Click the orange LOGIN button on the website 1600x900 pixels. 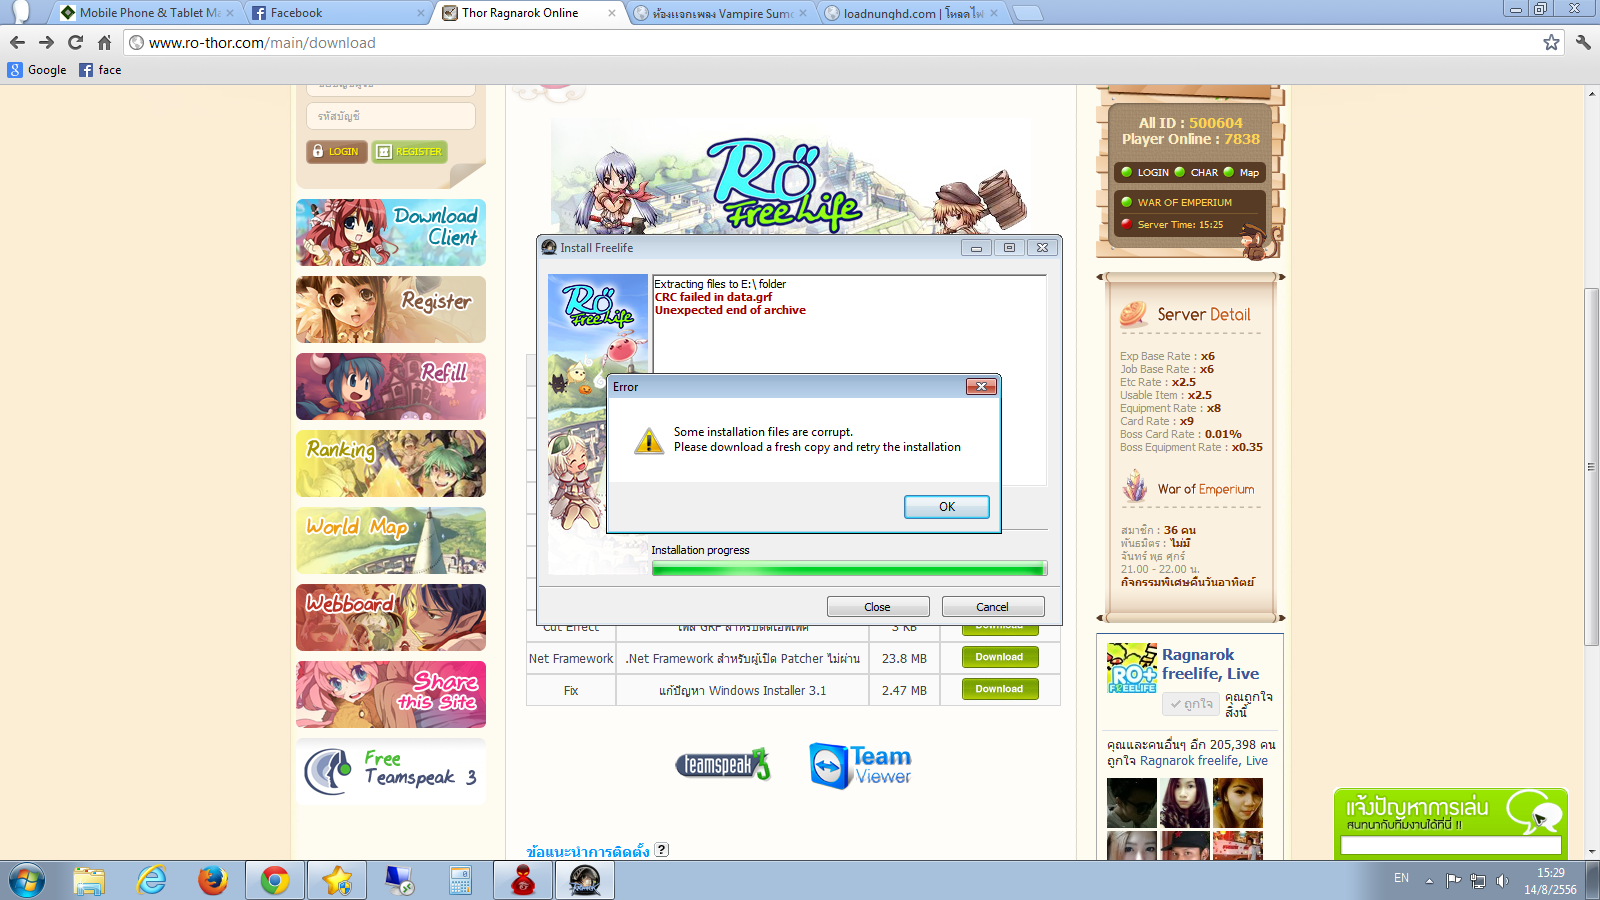(x=336, y=152)
